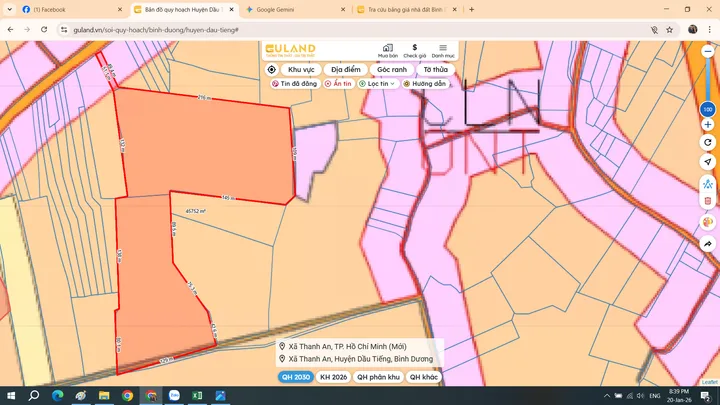720x405 pixels.
Task: Open the Danh mục hamburger menu
Action: pyautogui.click(x=443, y=51)
